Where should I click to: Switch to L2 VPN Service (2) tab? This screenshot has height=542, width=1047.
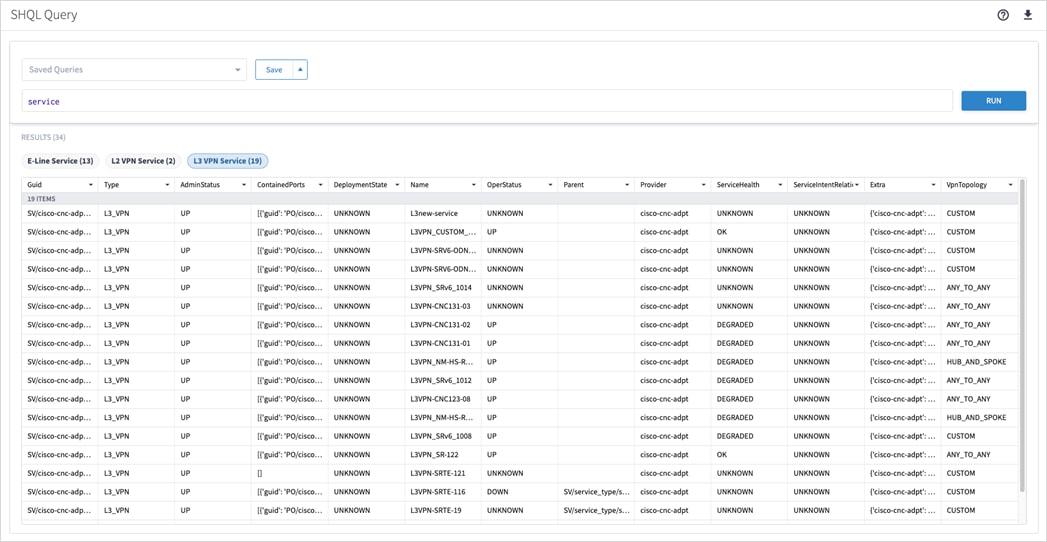click(143, 161)
